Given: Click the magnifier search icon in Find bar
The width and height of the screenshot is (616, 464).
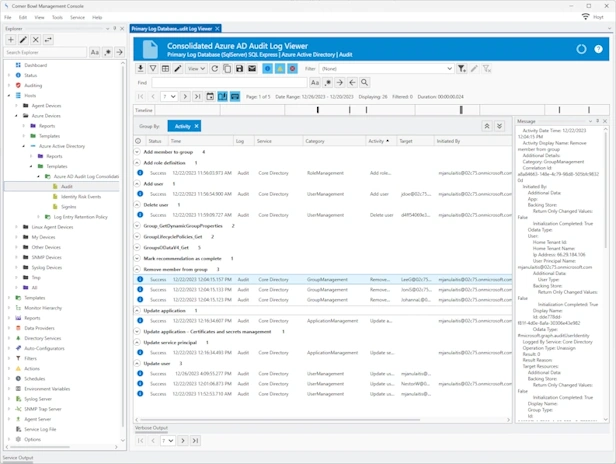Looking at the screenshot, I should tap(365, 83).
